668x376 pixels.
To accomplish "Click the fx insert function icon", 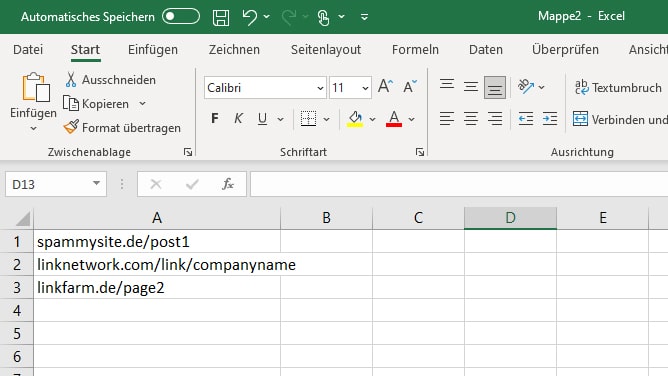I will [x=228, y=184].
